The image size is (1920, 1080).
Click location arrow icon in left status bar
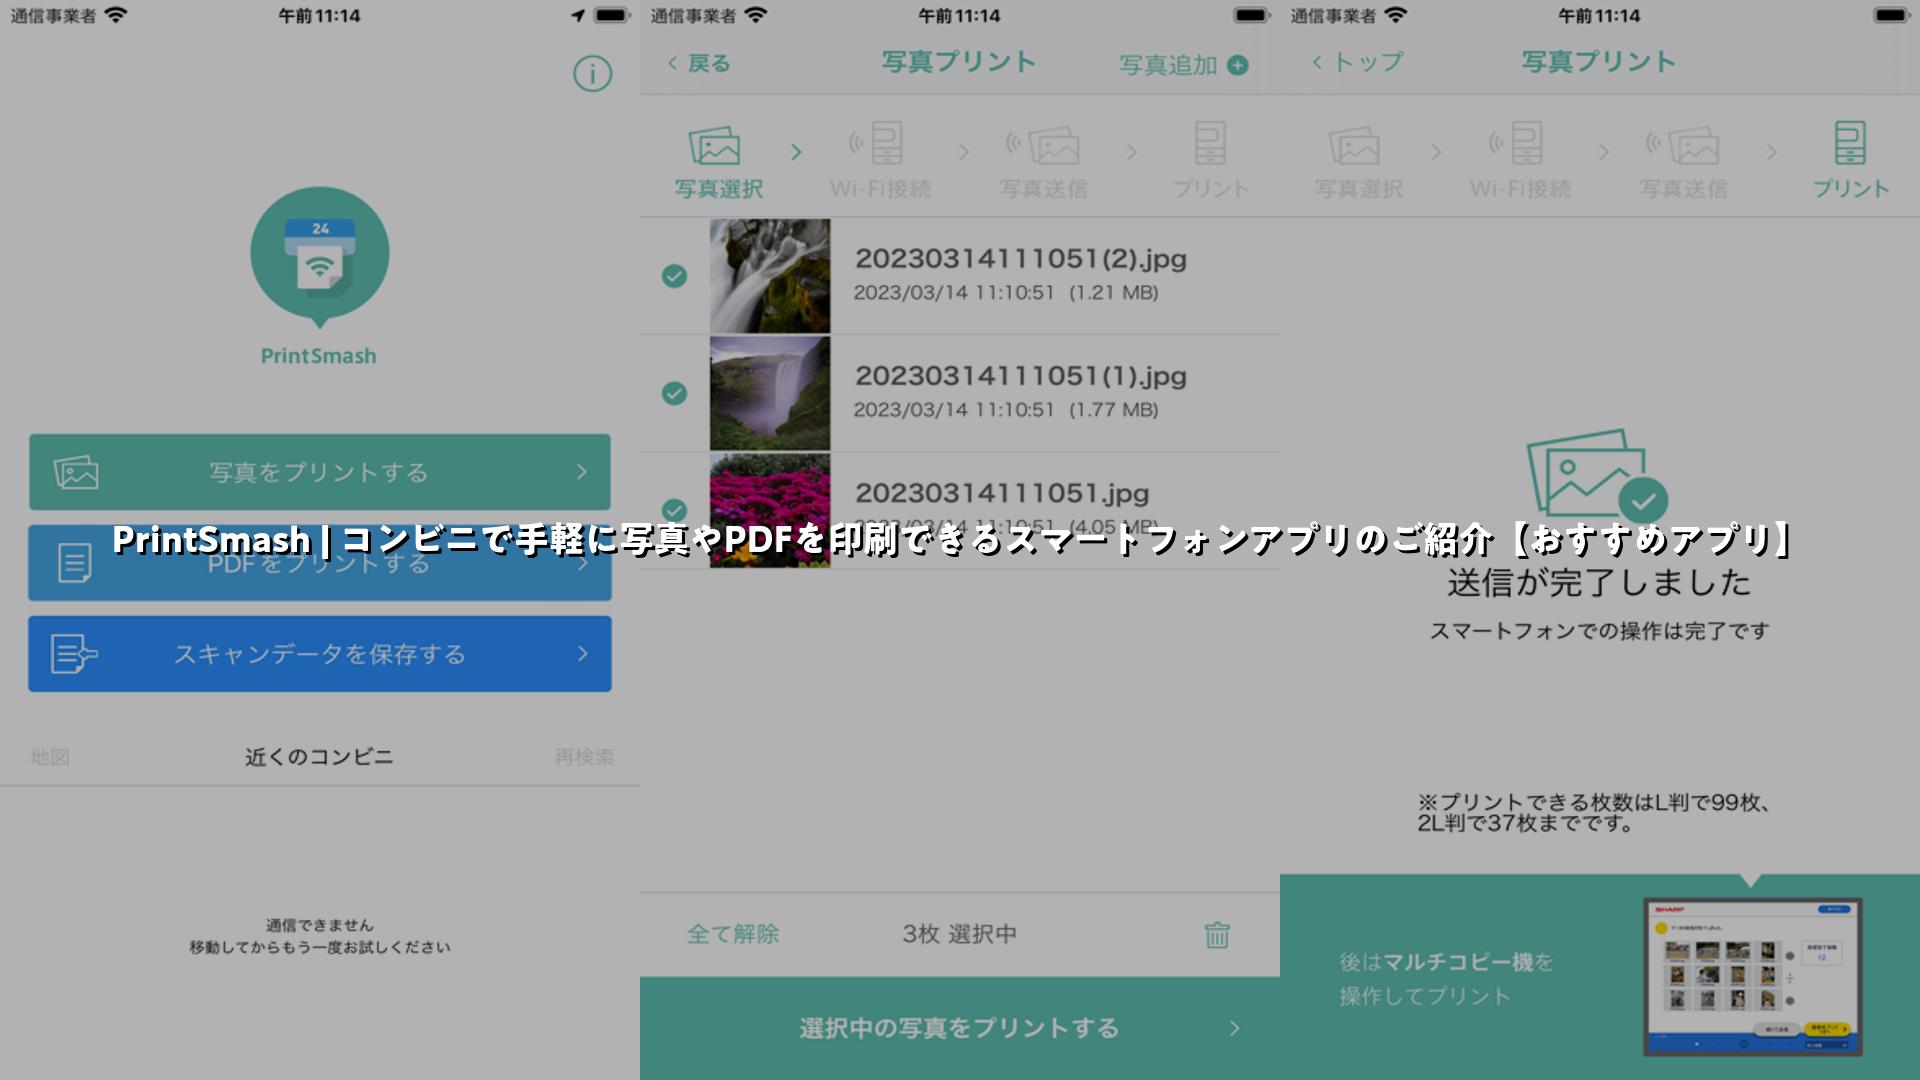[578, 15]
